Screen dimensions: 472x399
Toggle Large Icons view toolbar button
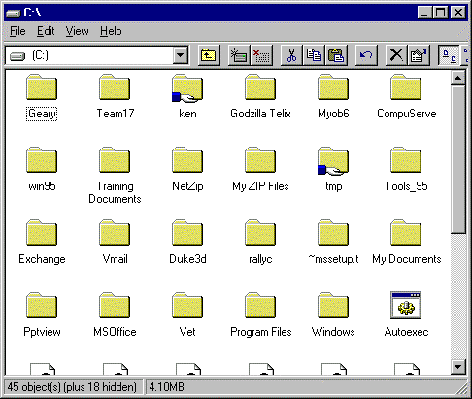coord(449,55)
